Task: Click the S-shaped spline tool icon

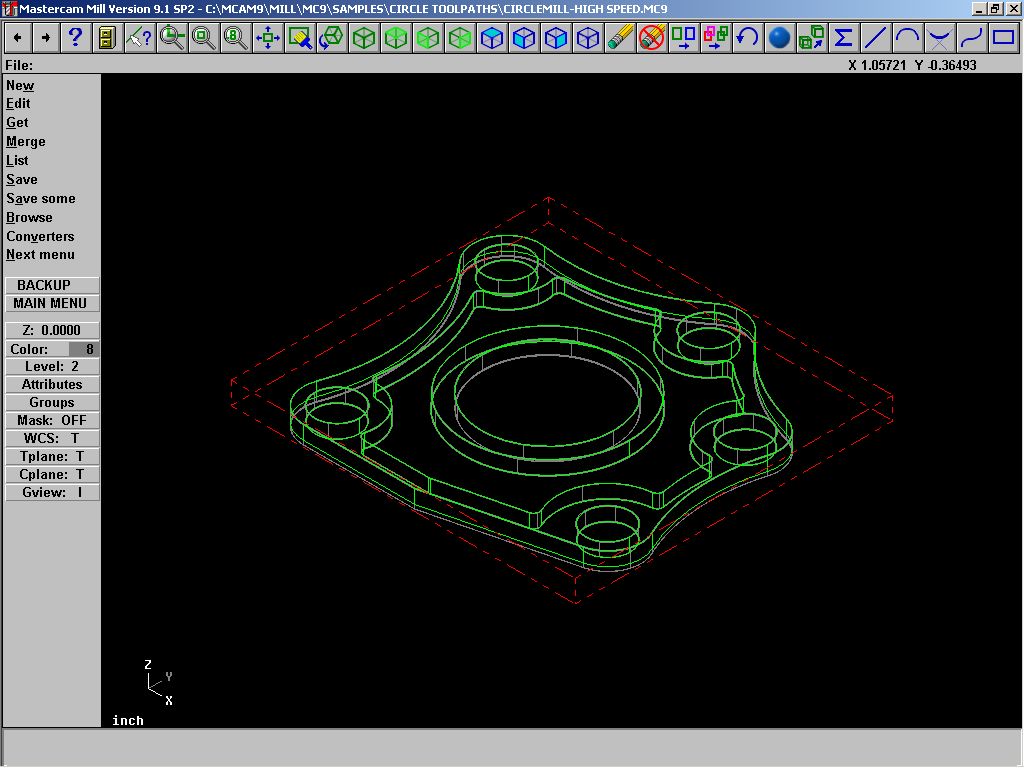Action: click(971, 38)
